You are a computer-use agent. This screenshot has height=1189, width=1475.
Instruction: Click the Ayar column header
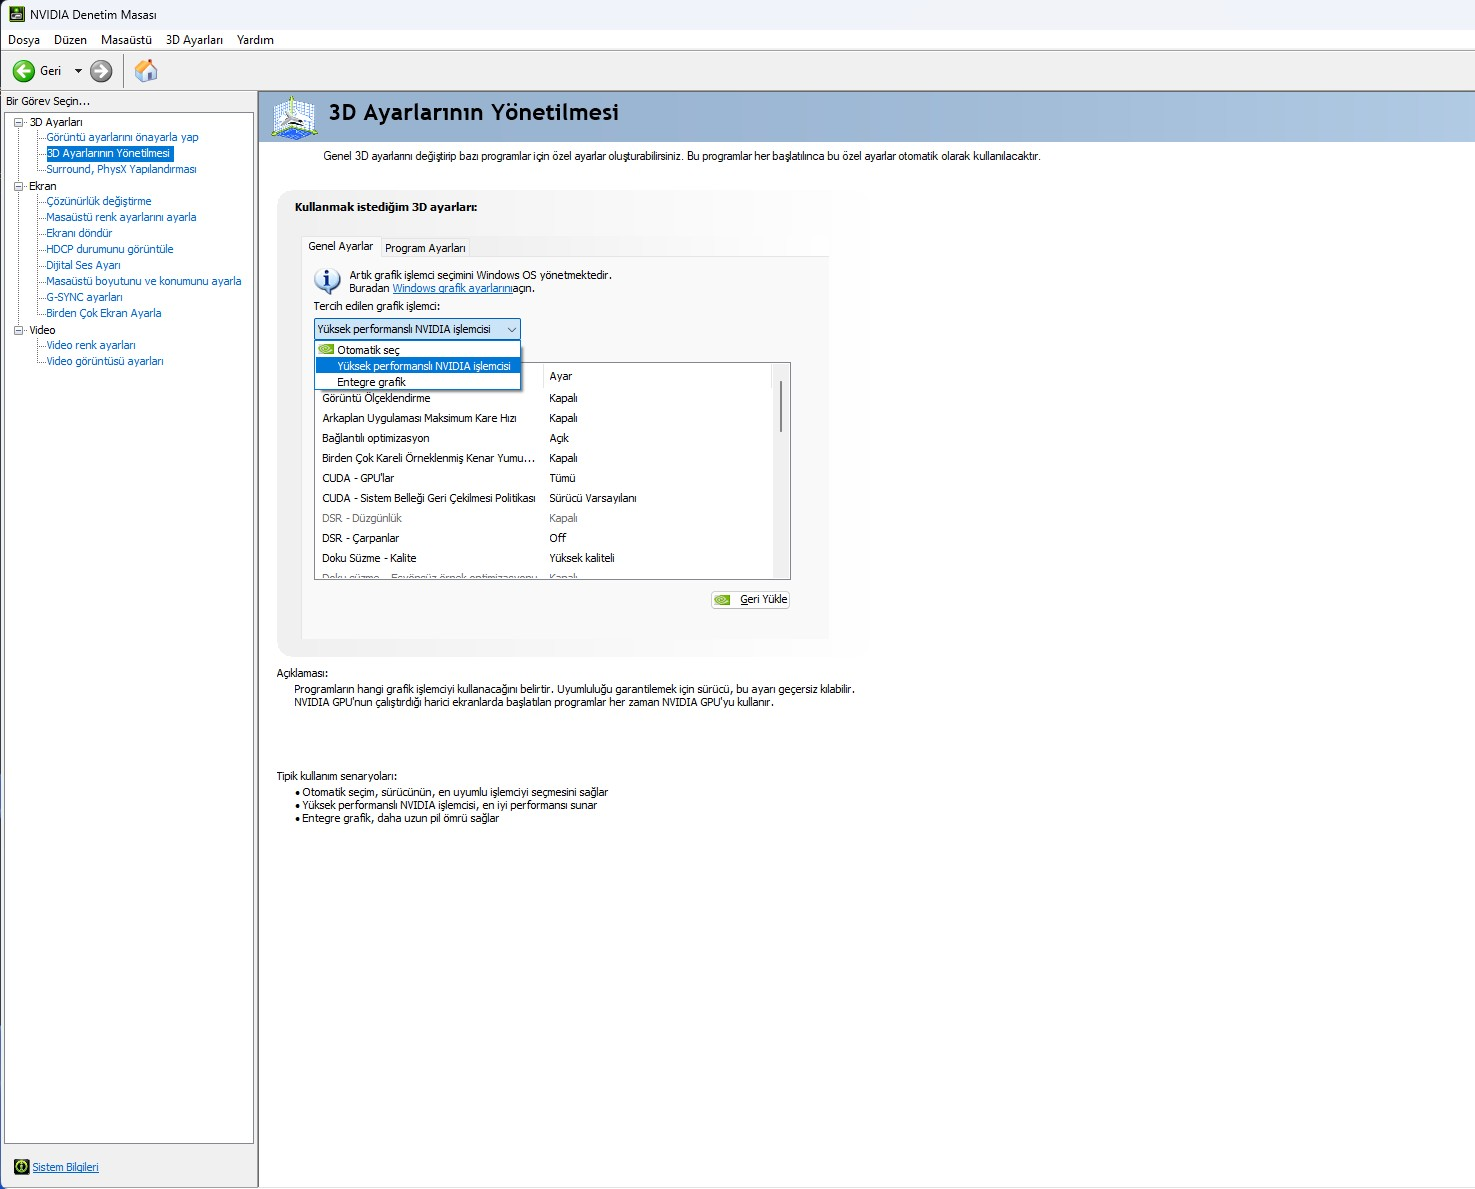(x=658, y=376)
